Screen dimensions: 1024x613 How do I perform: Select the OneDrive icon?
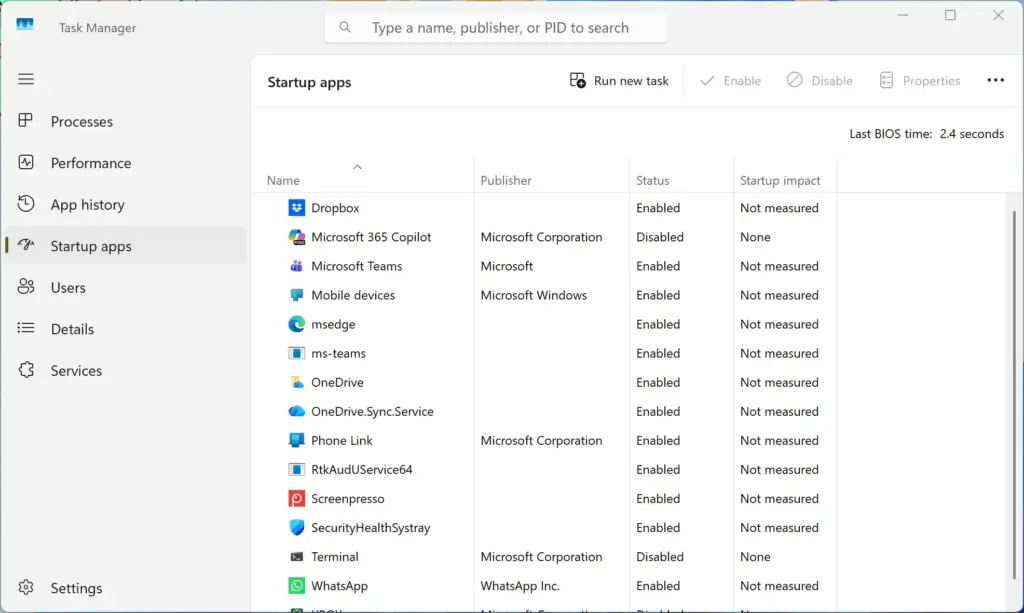point(296,382)
